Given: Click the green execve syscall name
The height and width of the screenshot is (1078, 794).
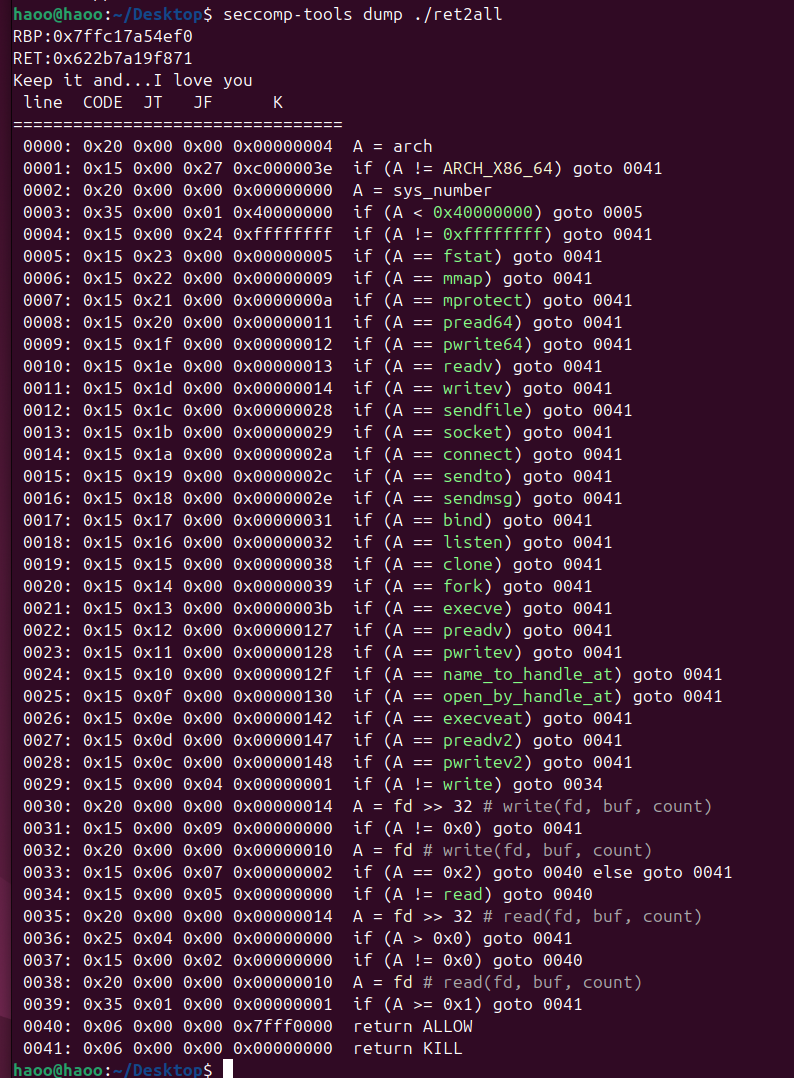Looking at the screenshot, I should coord(472,608).
